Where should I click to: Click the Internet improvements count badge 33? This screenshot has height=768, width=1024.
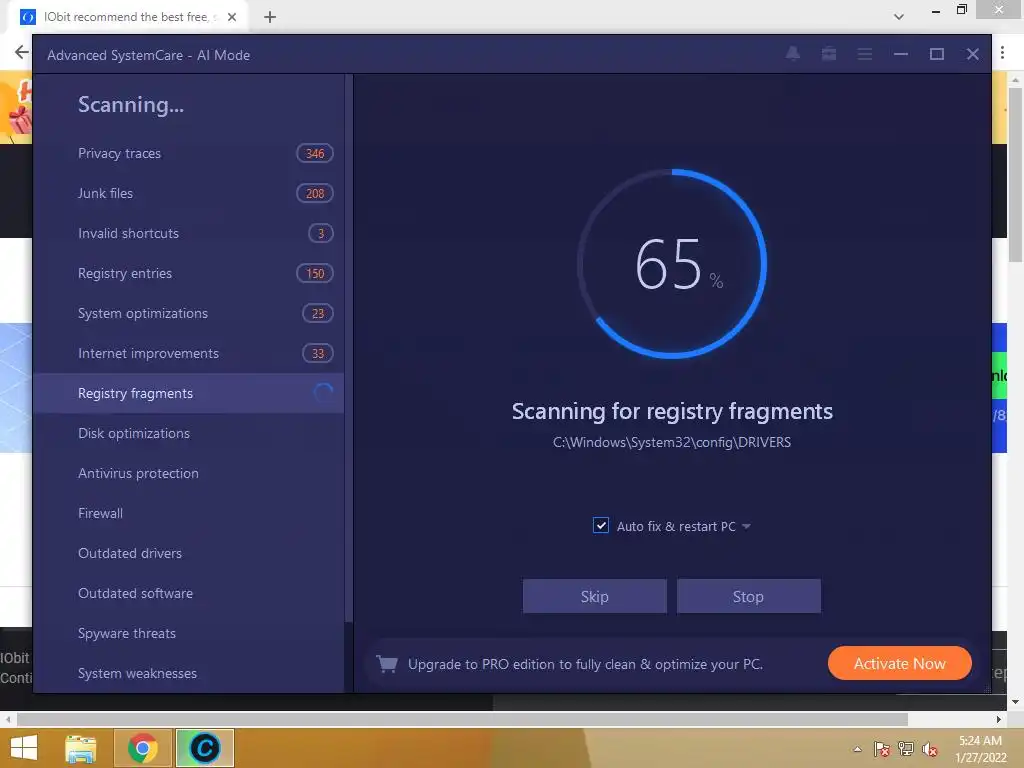(318, 353)
